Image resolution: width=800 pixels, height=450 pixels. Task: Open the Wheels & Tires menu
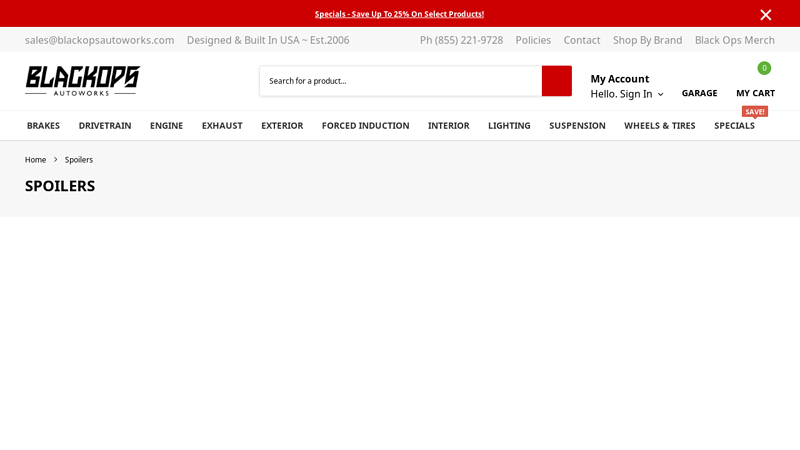[659, 126]
